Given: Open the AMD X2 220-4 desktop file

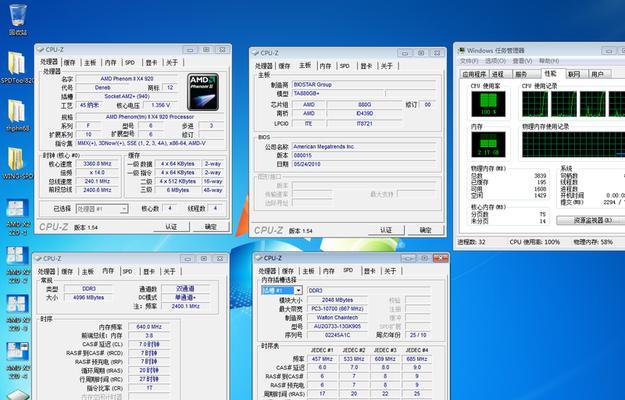Looking at the screenshot, I should [x=18, y=361].
